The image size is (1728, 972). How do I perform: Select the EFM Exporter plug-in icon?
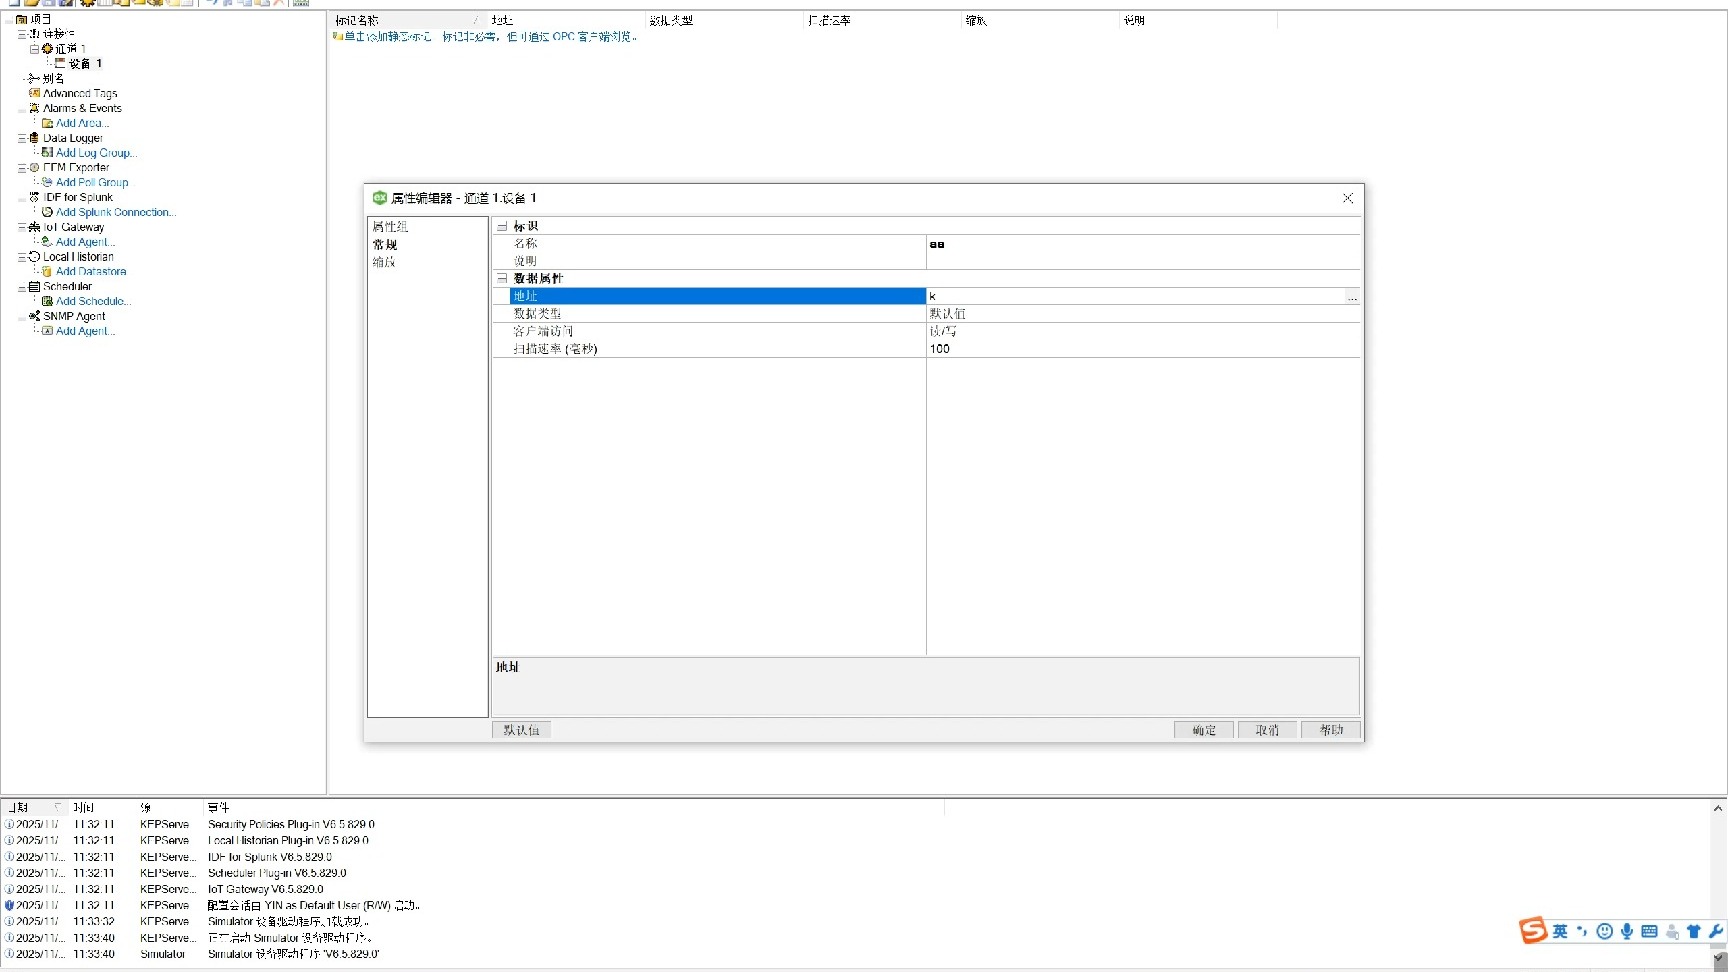(x=34, y=167)
